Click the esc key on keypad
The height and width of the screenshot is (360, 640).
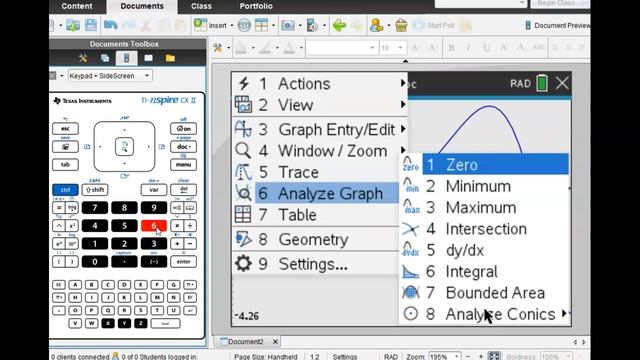coord(65,129)
